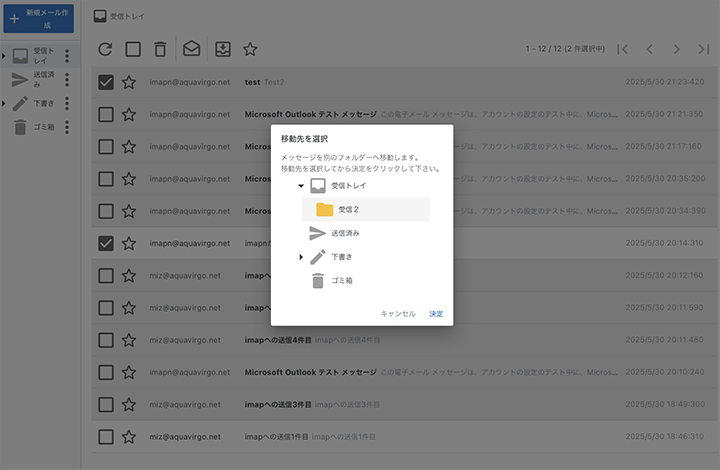Click the 受信トレイ header label above the toolbar
Viewport: 720px width, 470px height.
pos(127,17)
